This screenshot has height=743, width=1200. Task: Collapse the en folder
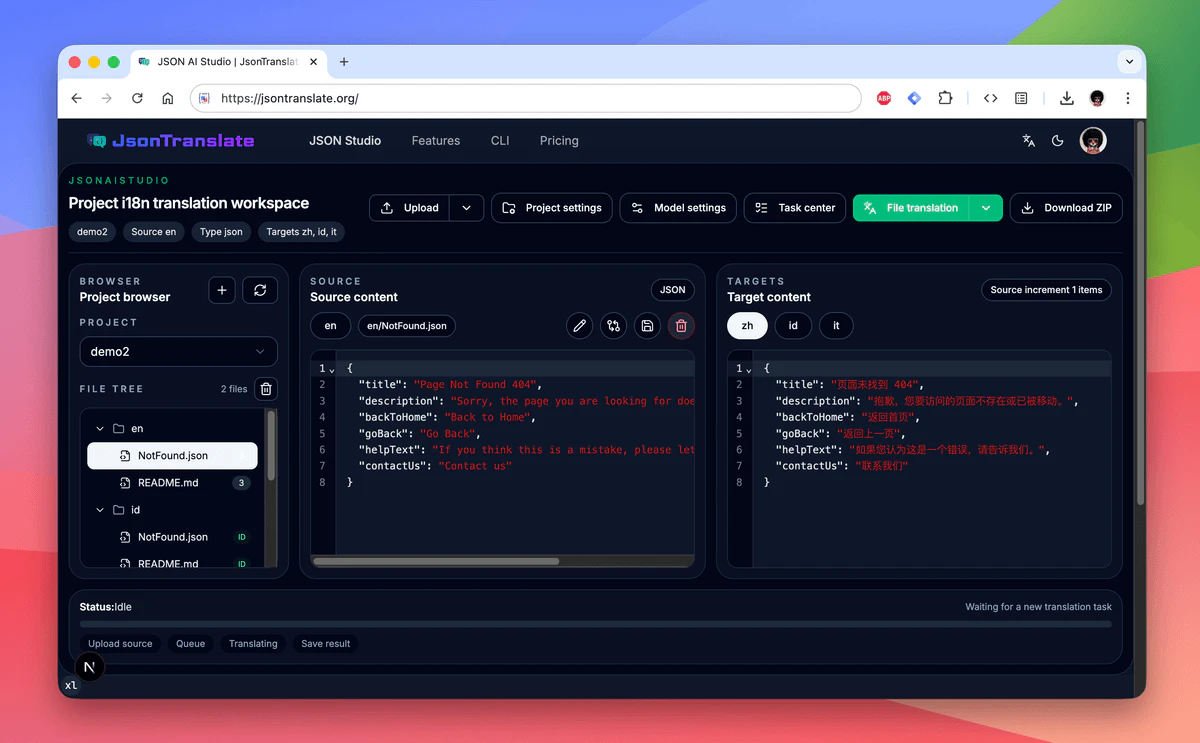click(x=100, y=428)
